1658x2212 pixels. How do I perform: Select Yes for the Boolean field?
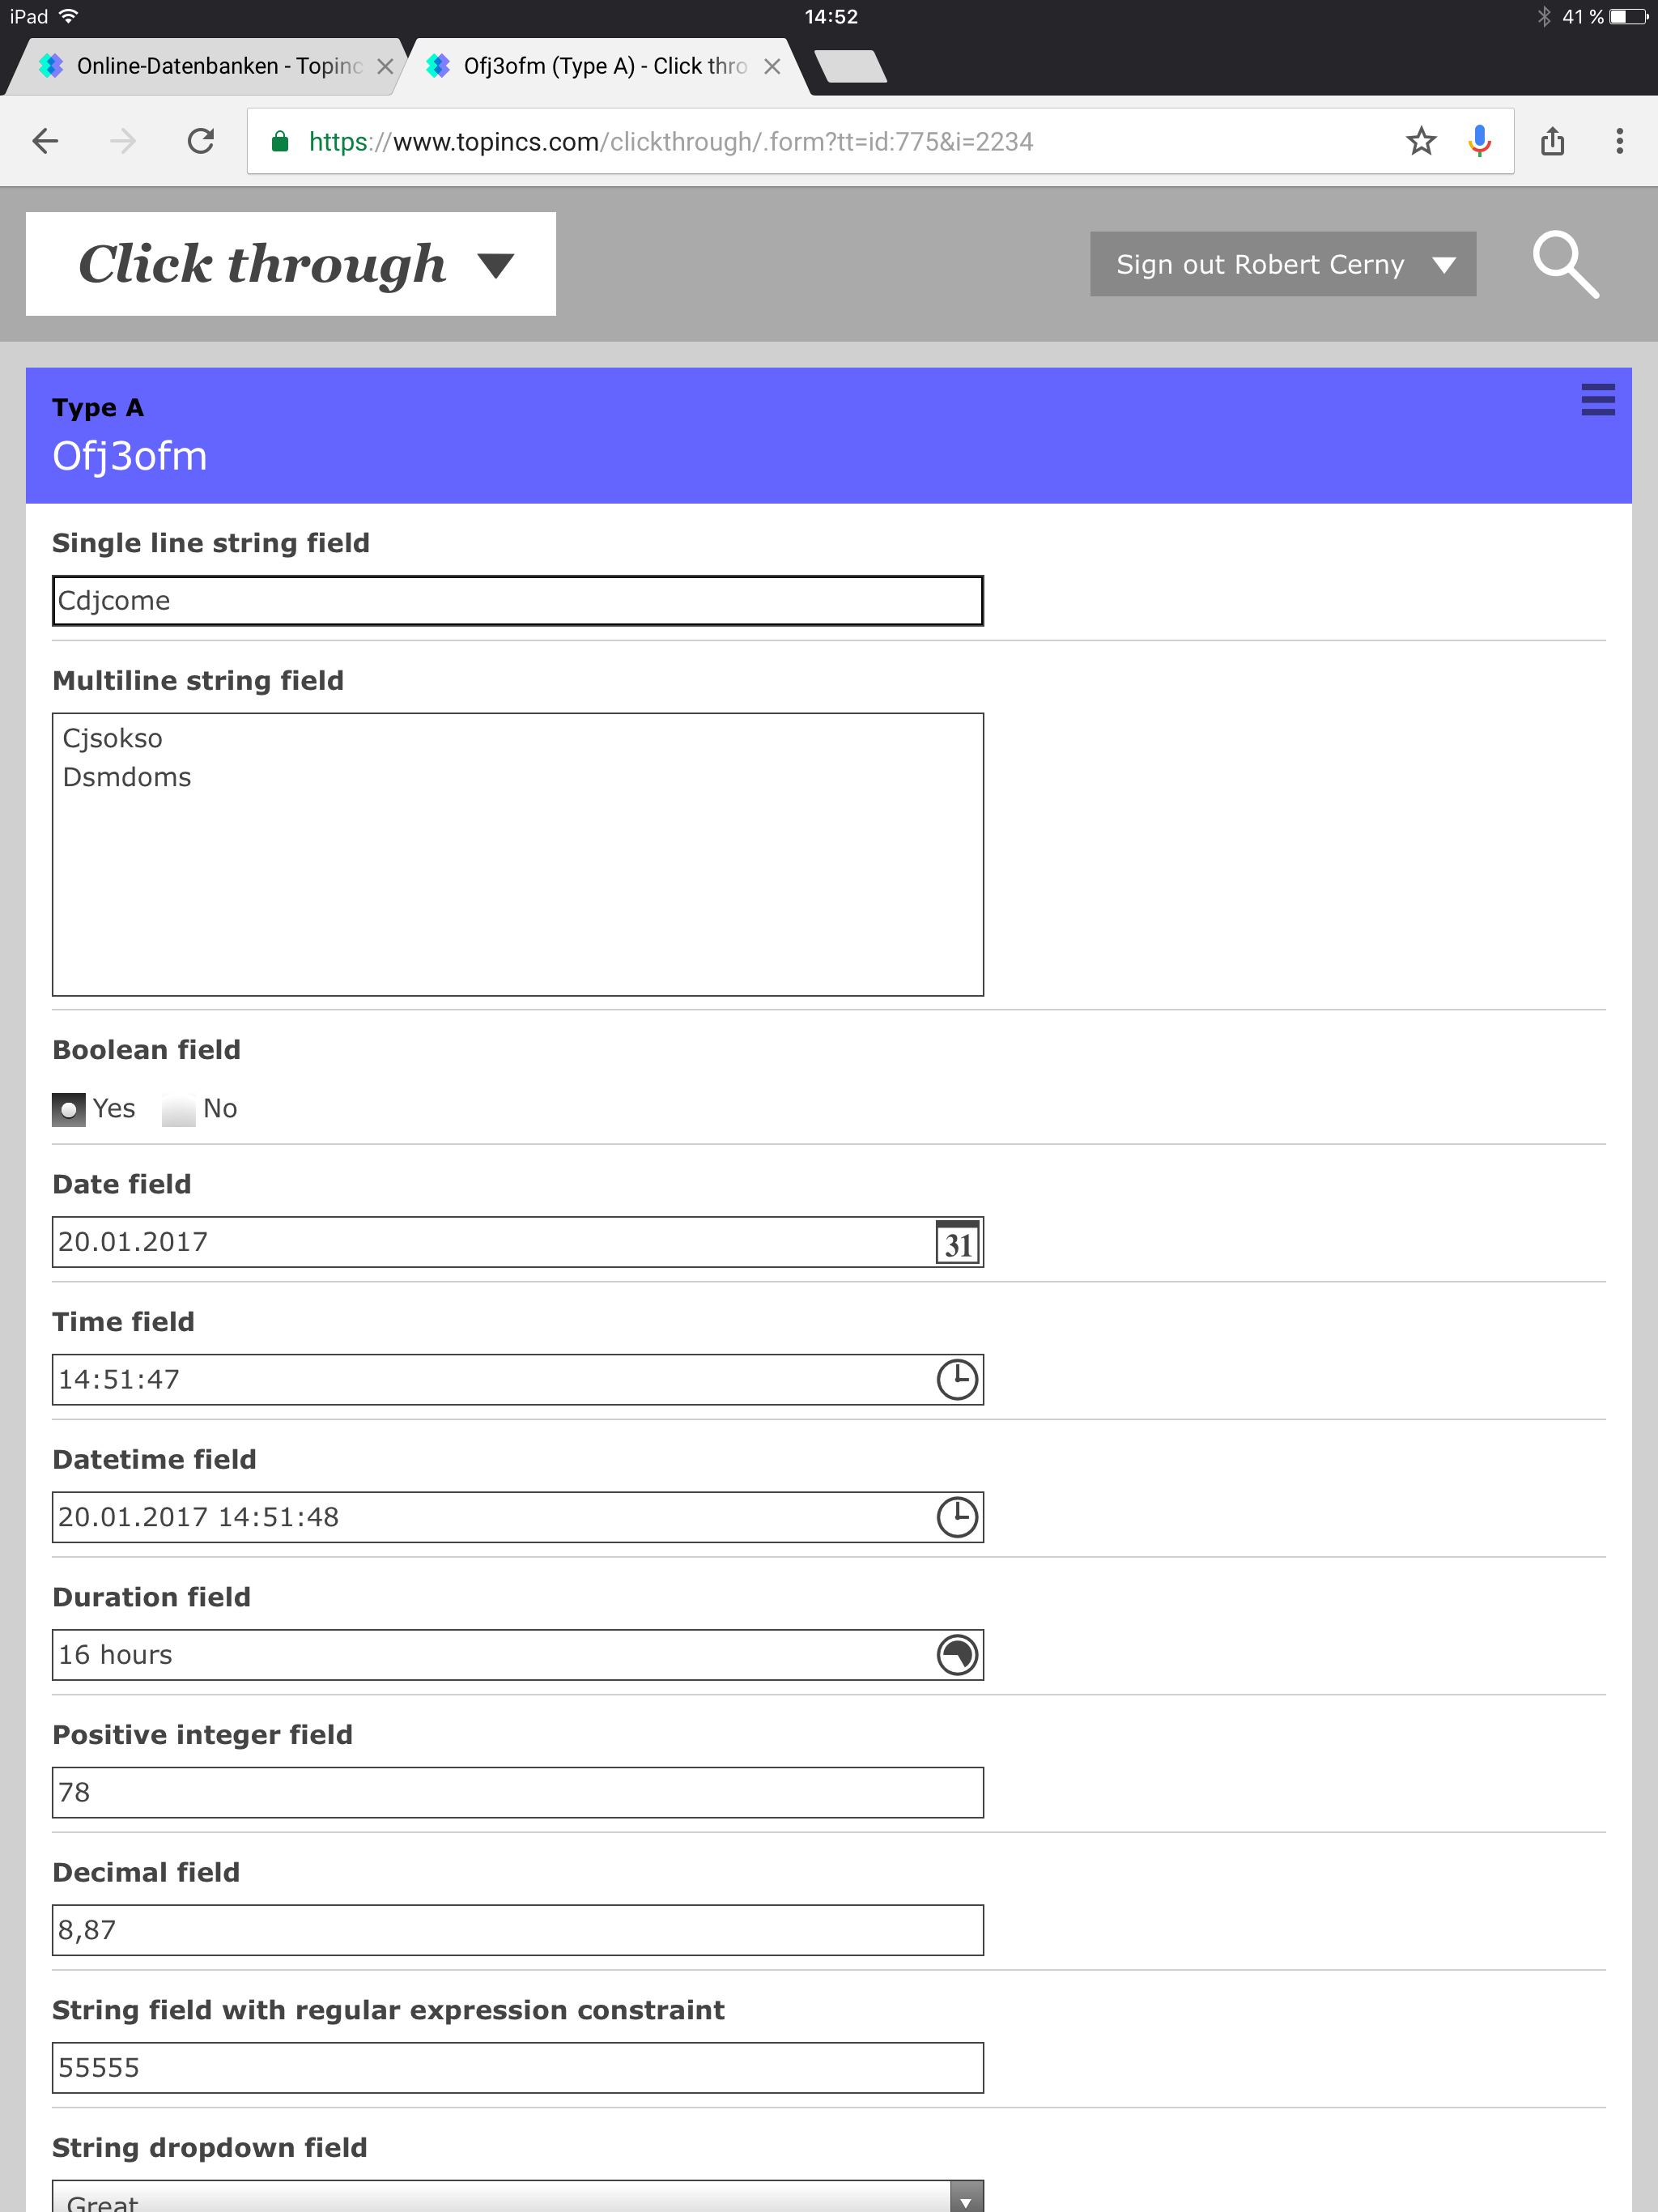pyautogui.click(x=69, y=1110)
